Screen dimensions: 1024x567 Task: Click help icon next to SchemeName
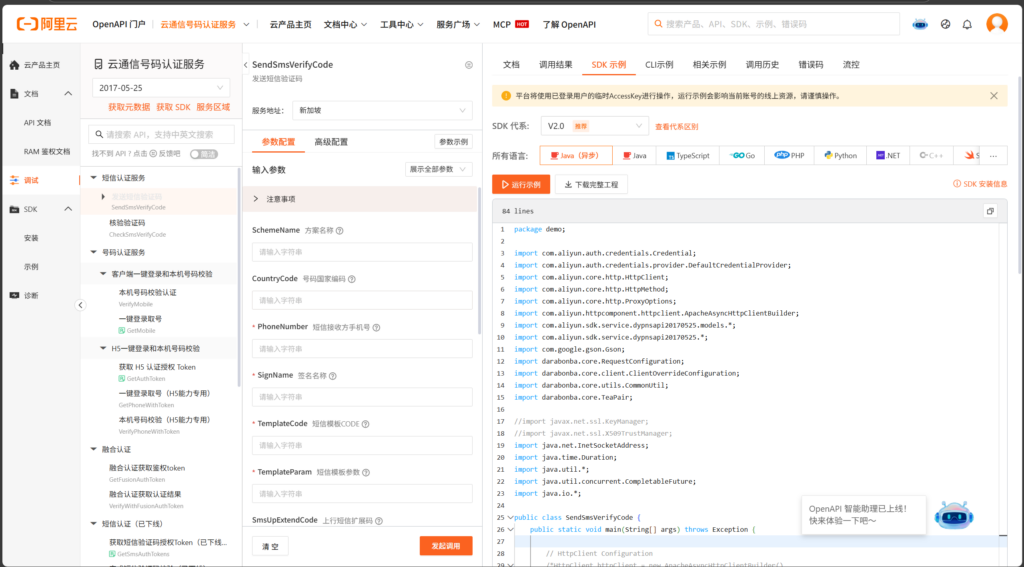[340, 230]
